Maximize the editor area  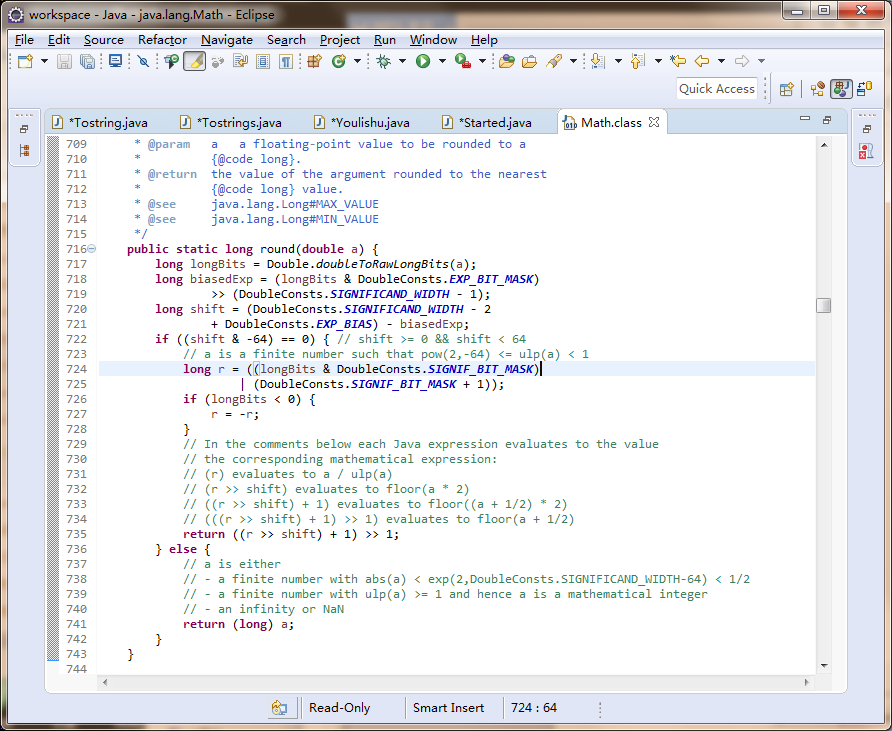[x=827, y=119]
